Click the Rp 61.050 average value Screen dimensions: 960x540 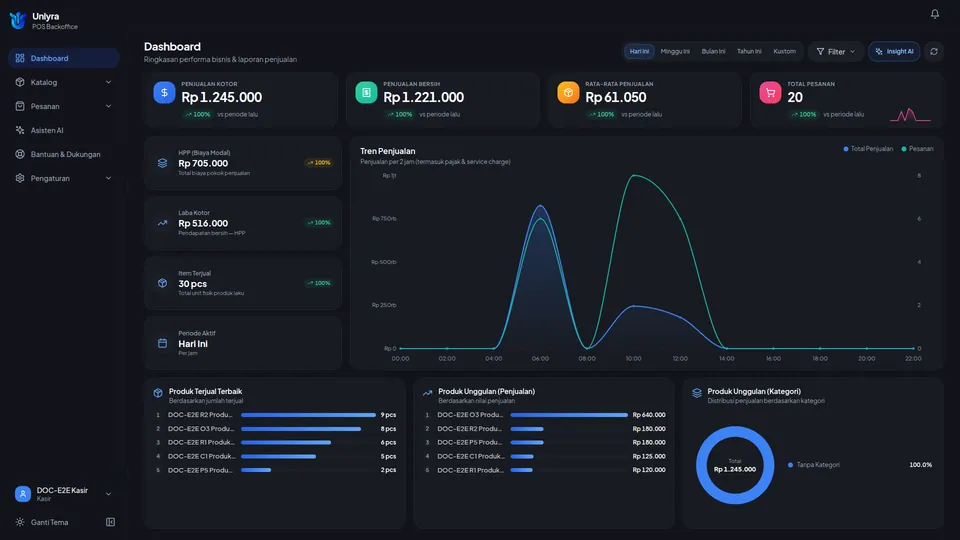tap(616, 97)
